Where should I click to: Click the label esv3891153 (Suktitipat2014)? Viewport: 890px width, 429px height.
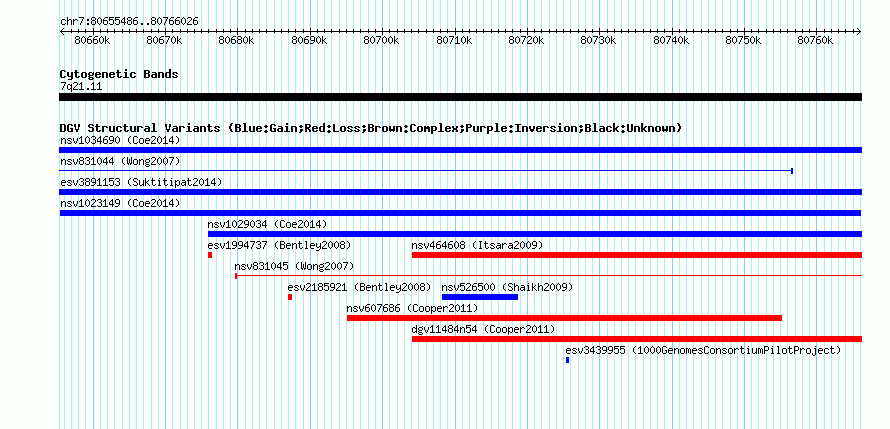[x=141, y=182]
